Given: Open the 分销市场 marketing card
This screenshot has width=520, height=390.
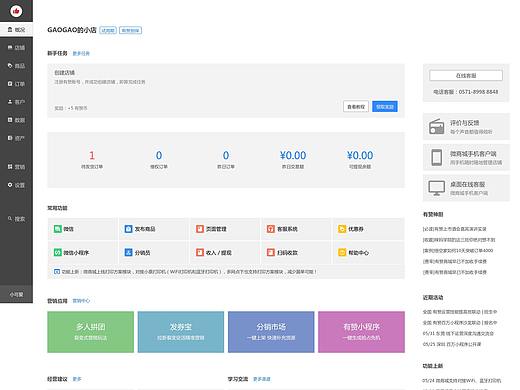Looking at the screenshot, I should tap(271, 332).
